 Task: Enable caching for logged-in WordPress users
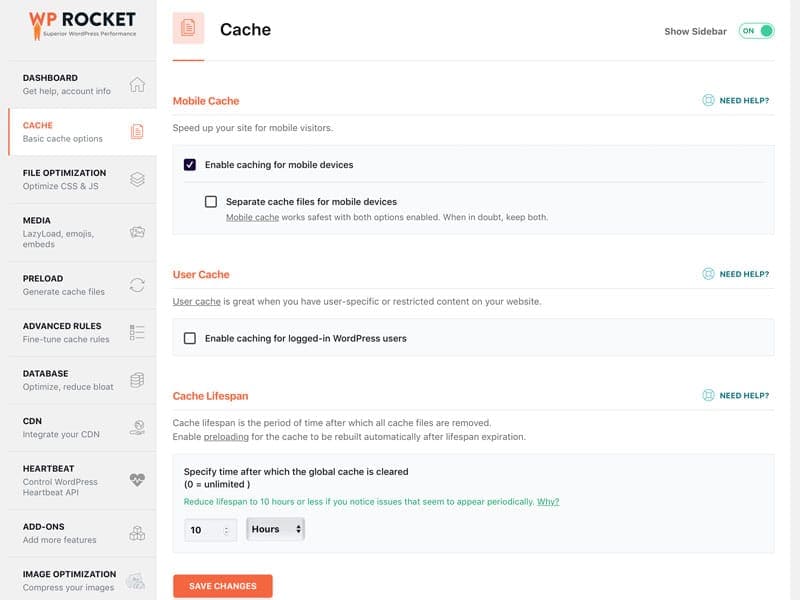point(190,339)
